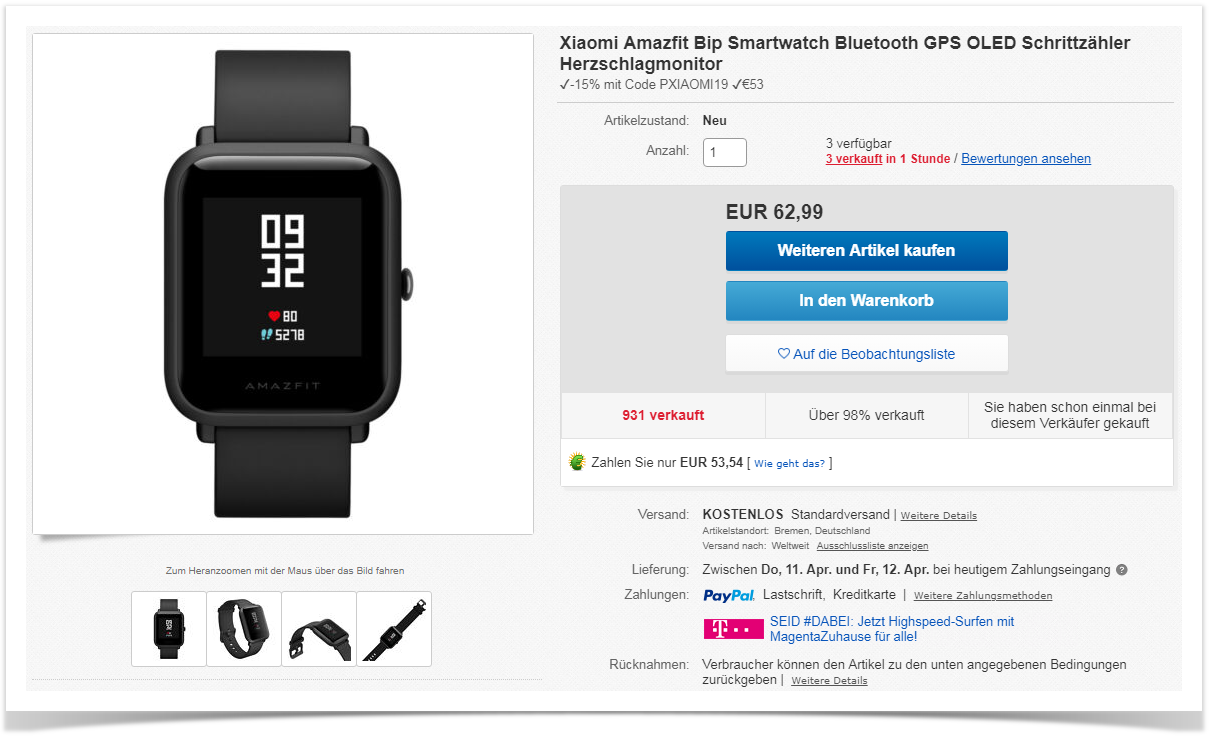Image resolution: width=1216 pixels, height=740 pixels.
Task: Select the fourth flat-strap watch thumbnail
Action: click(394, 629)
